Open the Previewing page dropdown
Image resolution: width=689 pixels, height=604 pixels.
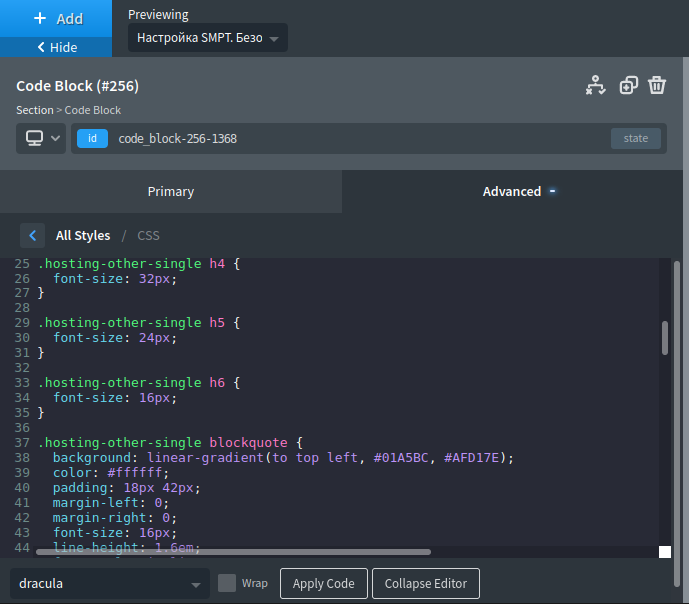(207, 38)
